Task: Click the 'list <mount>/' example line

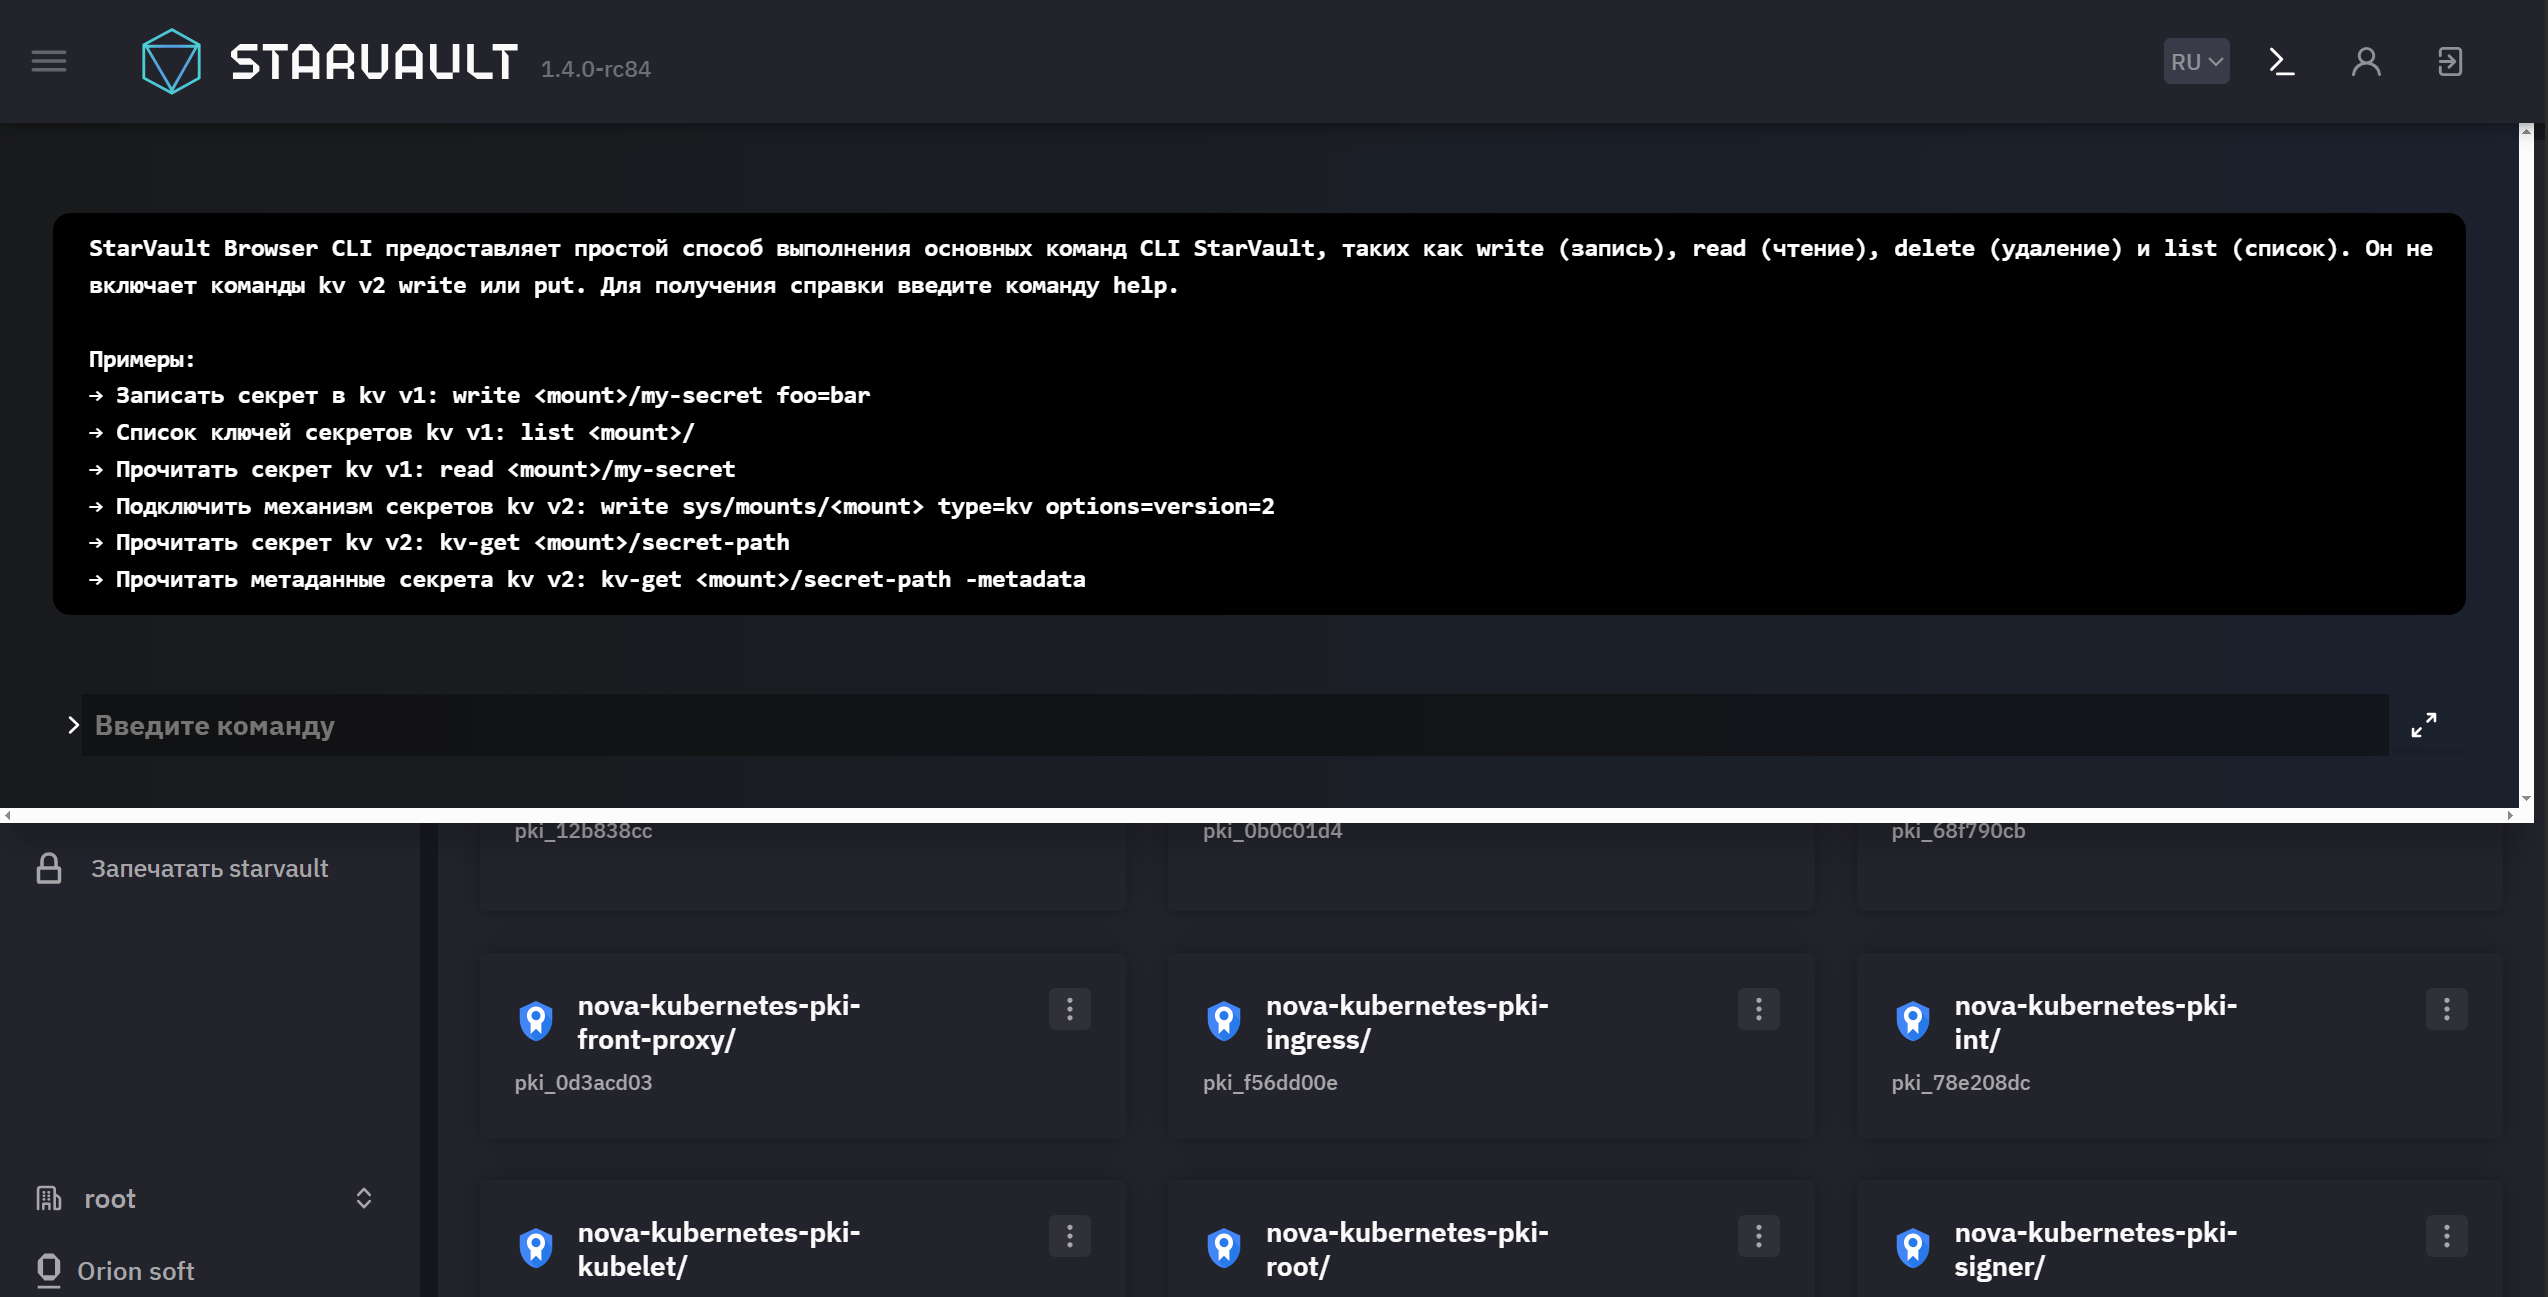Action: point(607,432)
